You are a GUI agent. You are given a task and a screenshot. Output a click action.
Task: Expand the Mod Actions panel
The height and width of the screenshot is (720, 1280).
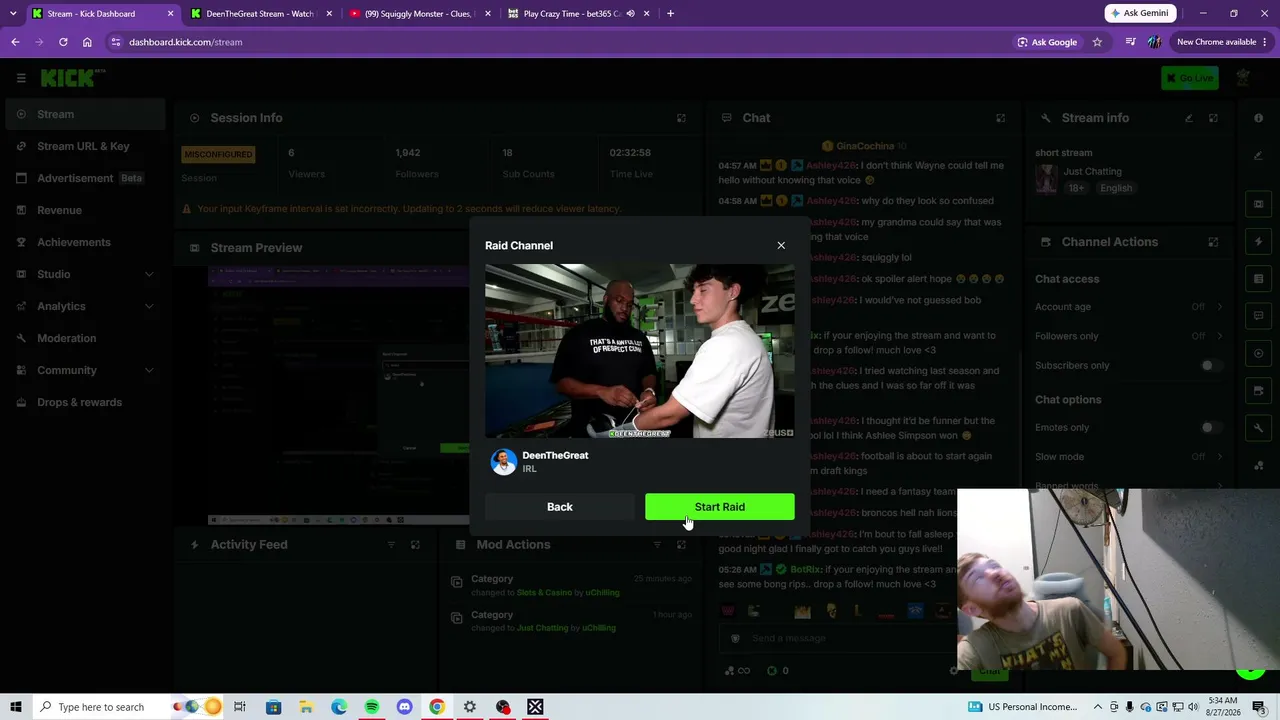pyautogui.click(x=681, y=545)
